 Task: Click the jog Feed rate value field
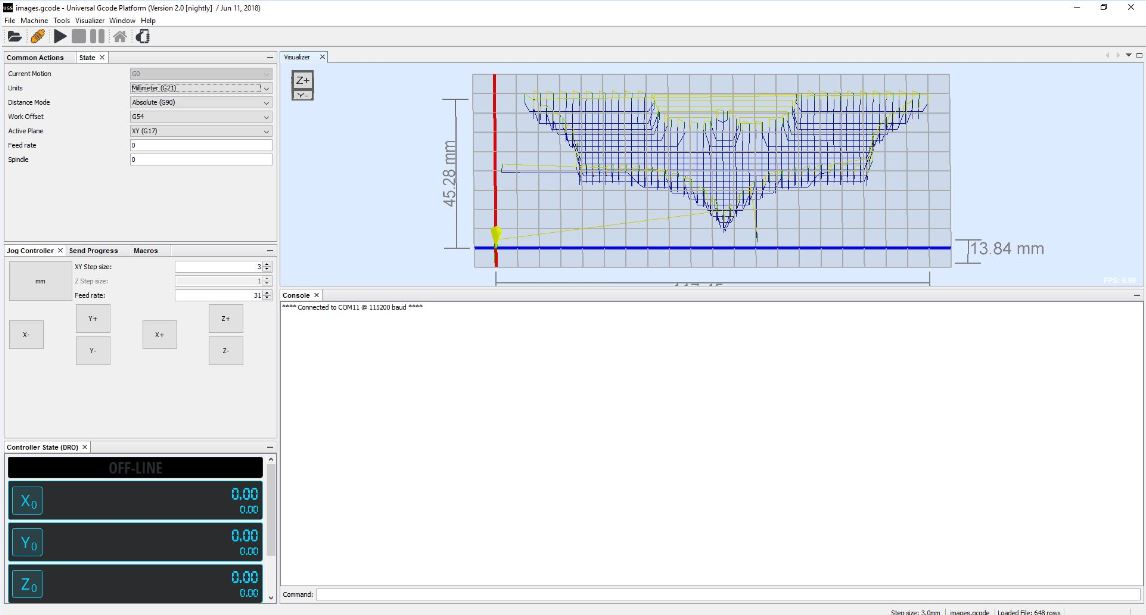click(x=219, y=295)
